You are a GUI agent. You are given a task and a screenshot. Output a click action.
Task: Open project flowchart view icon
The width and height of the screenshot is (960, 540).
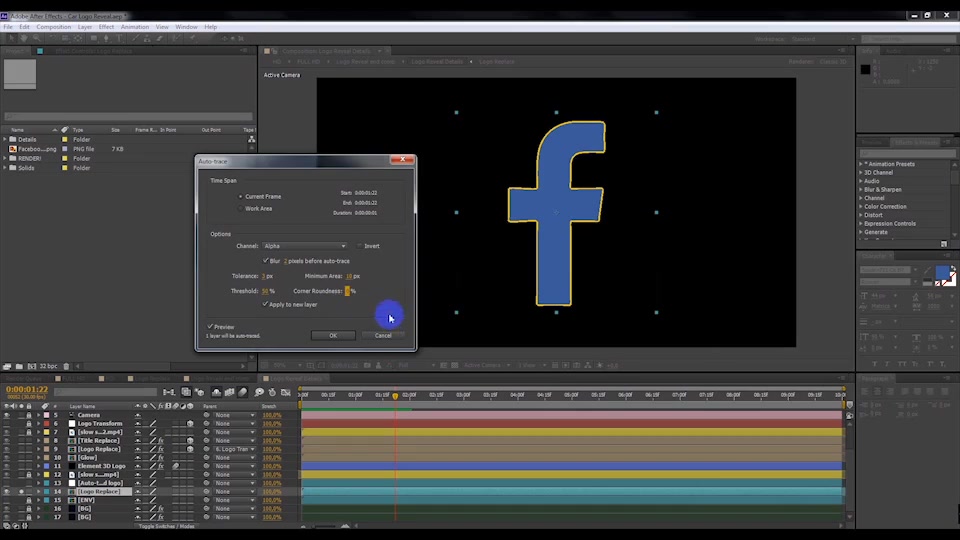tap(252, 140)
